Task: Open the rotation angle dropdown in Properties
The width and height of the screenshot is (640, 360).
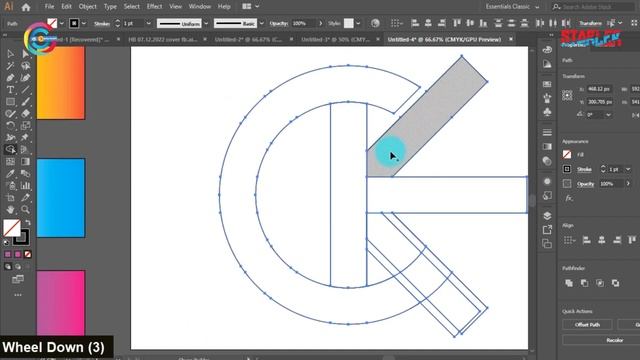Action: 609,115
